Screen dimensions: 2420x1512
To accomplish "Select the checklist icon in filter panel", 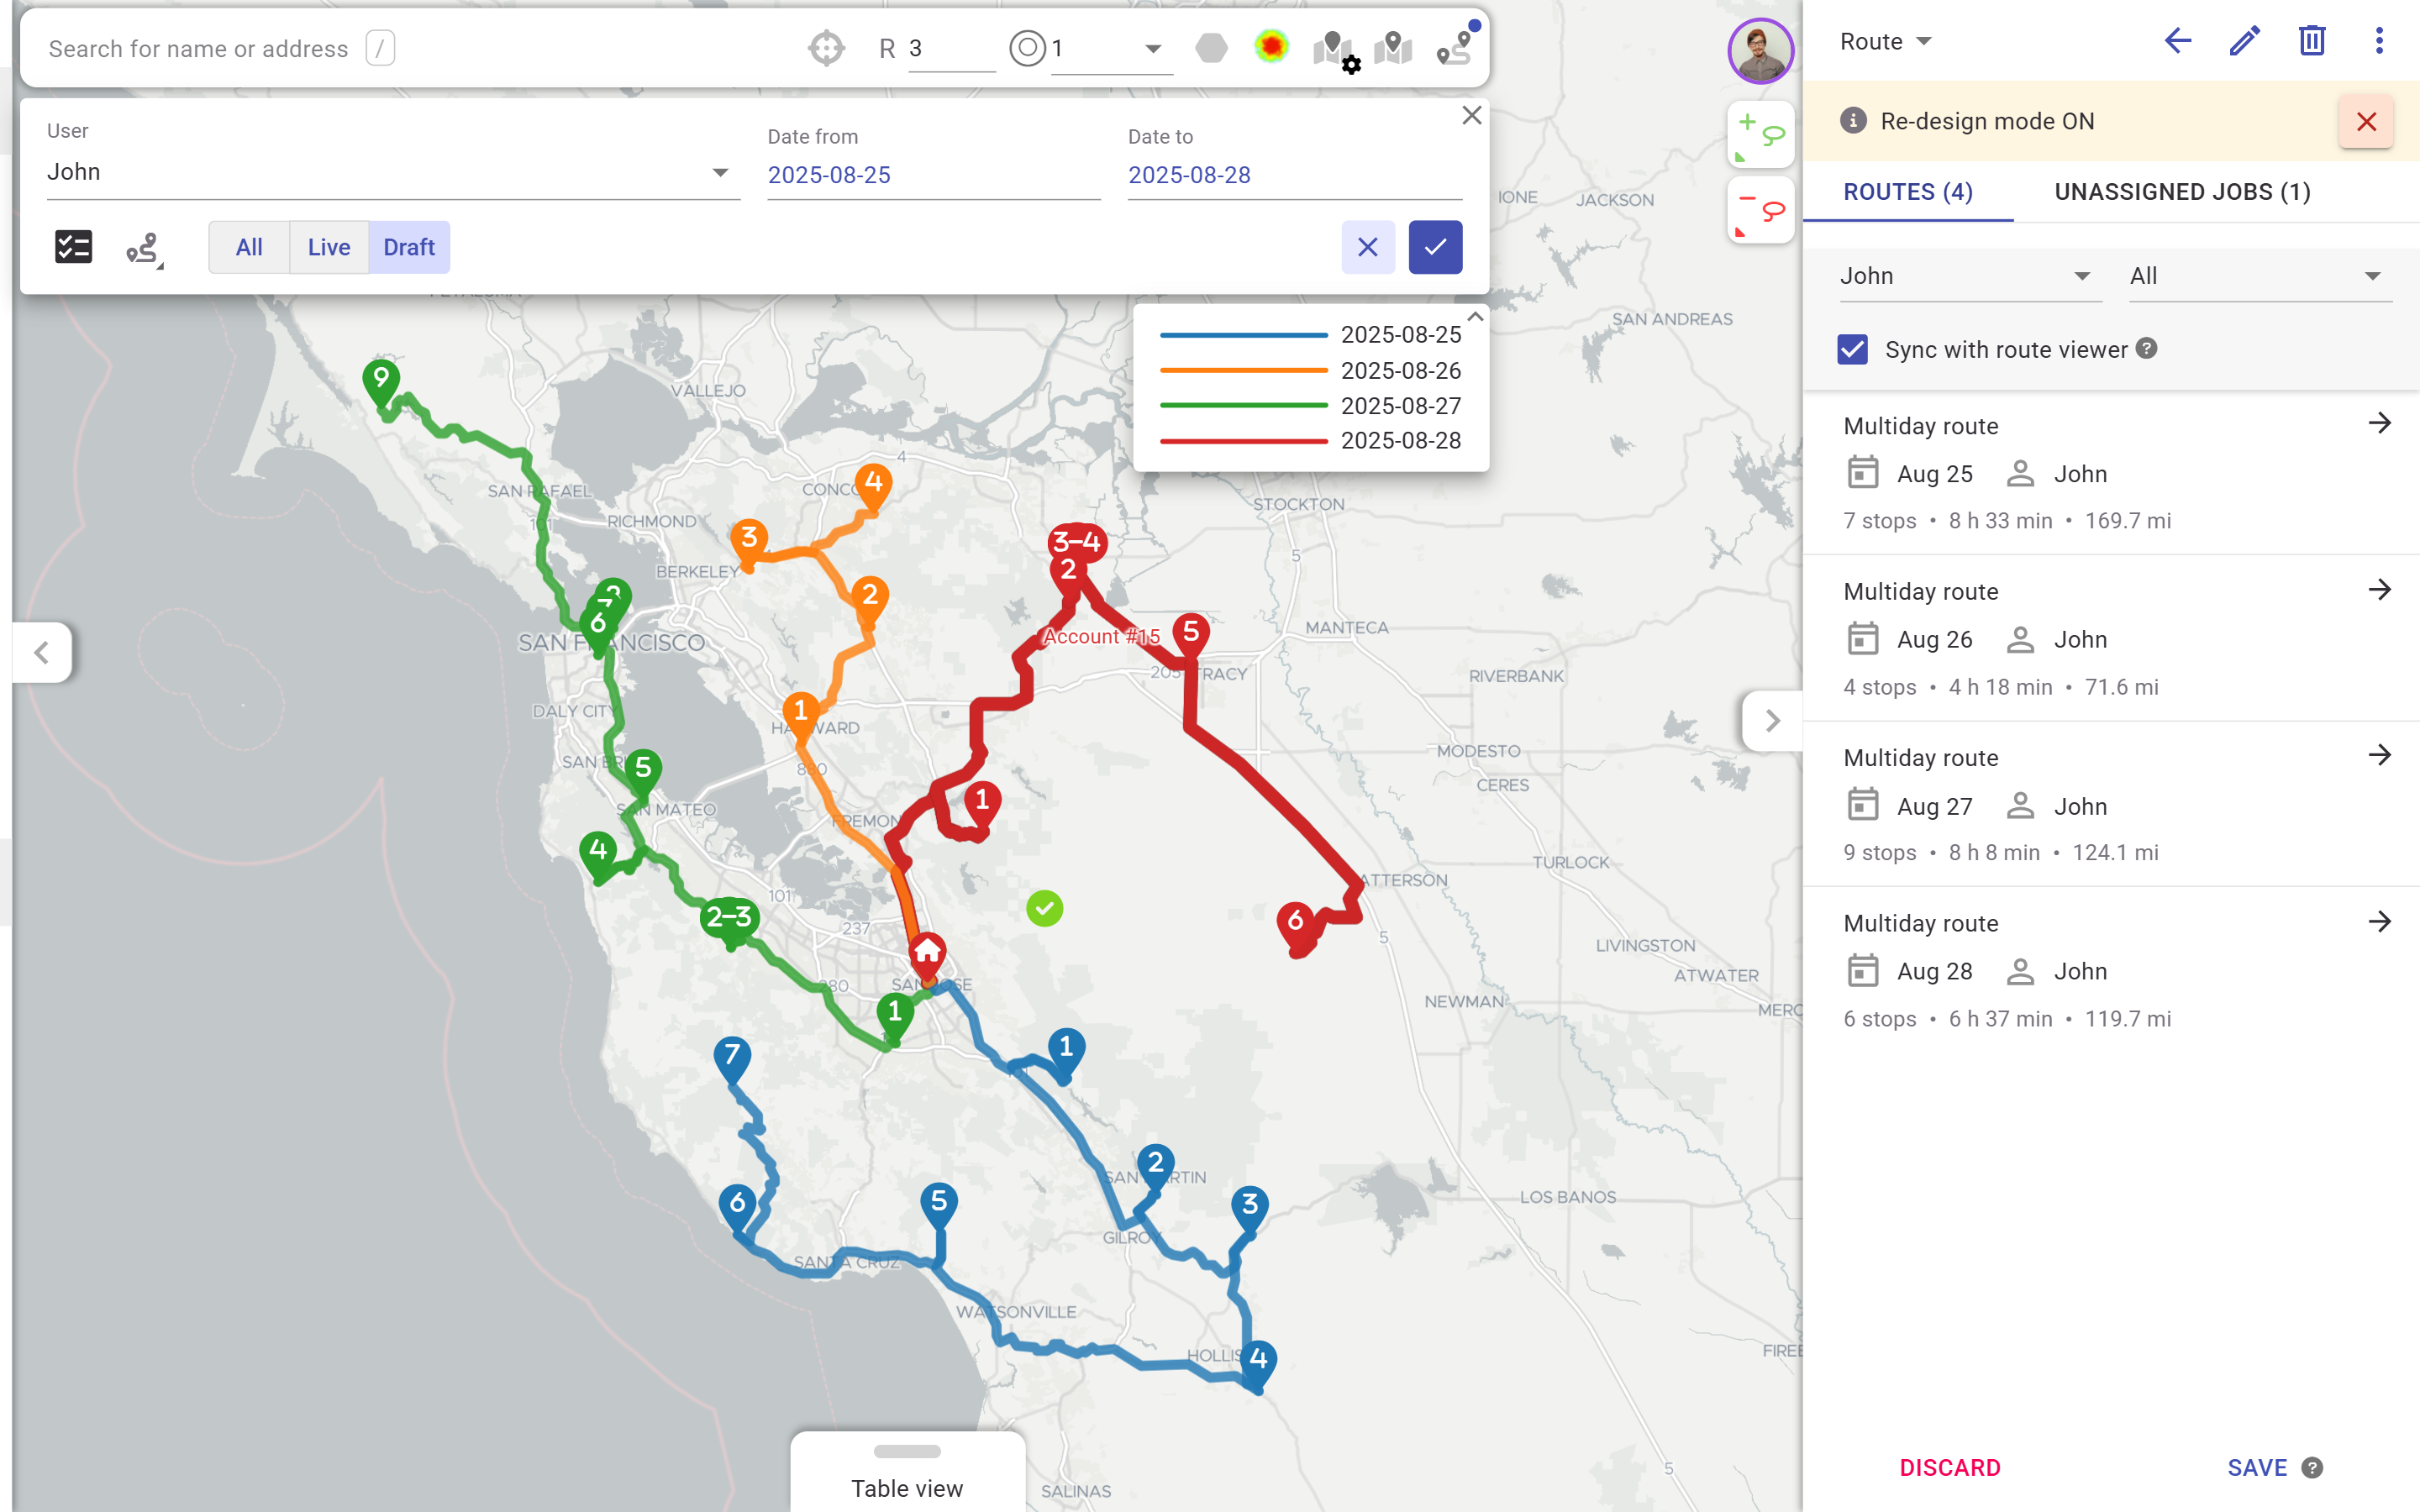I will pyautogui.click(x=74, y=246).
